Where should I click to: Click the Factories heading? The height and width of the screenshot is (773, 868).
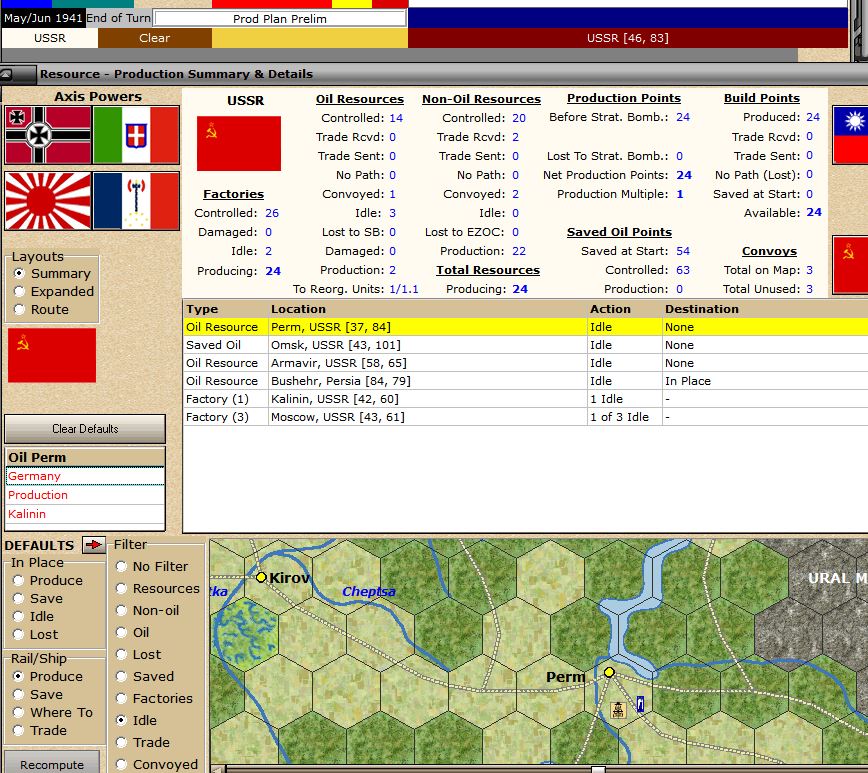[234, 194]
